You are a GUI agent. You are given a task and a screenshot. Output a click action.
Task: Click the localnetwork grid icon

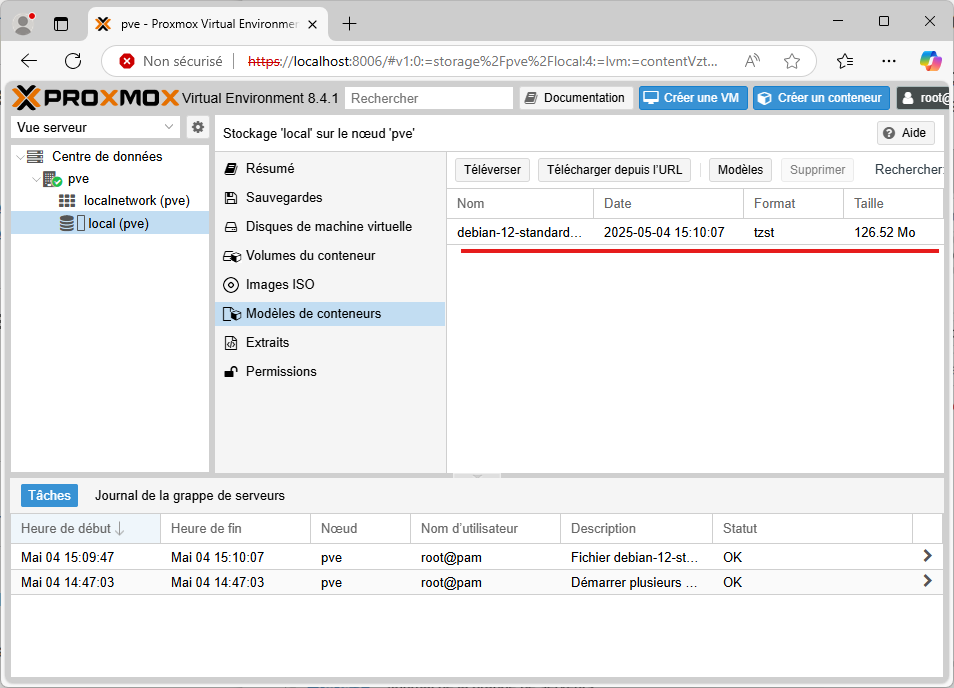pyautogui.click(x=67, y=201)
